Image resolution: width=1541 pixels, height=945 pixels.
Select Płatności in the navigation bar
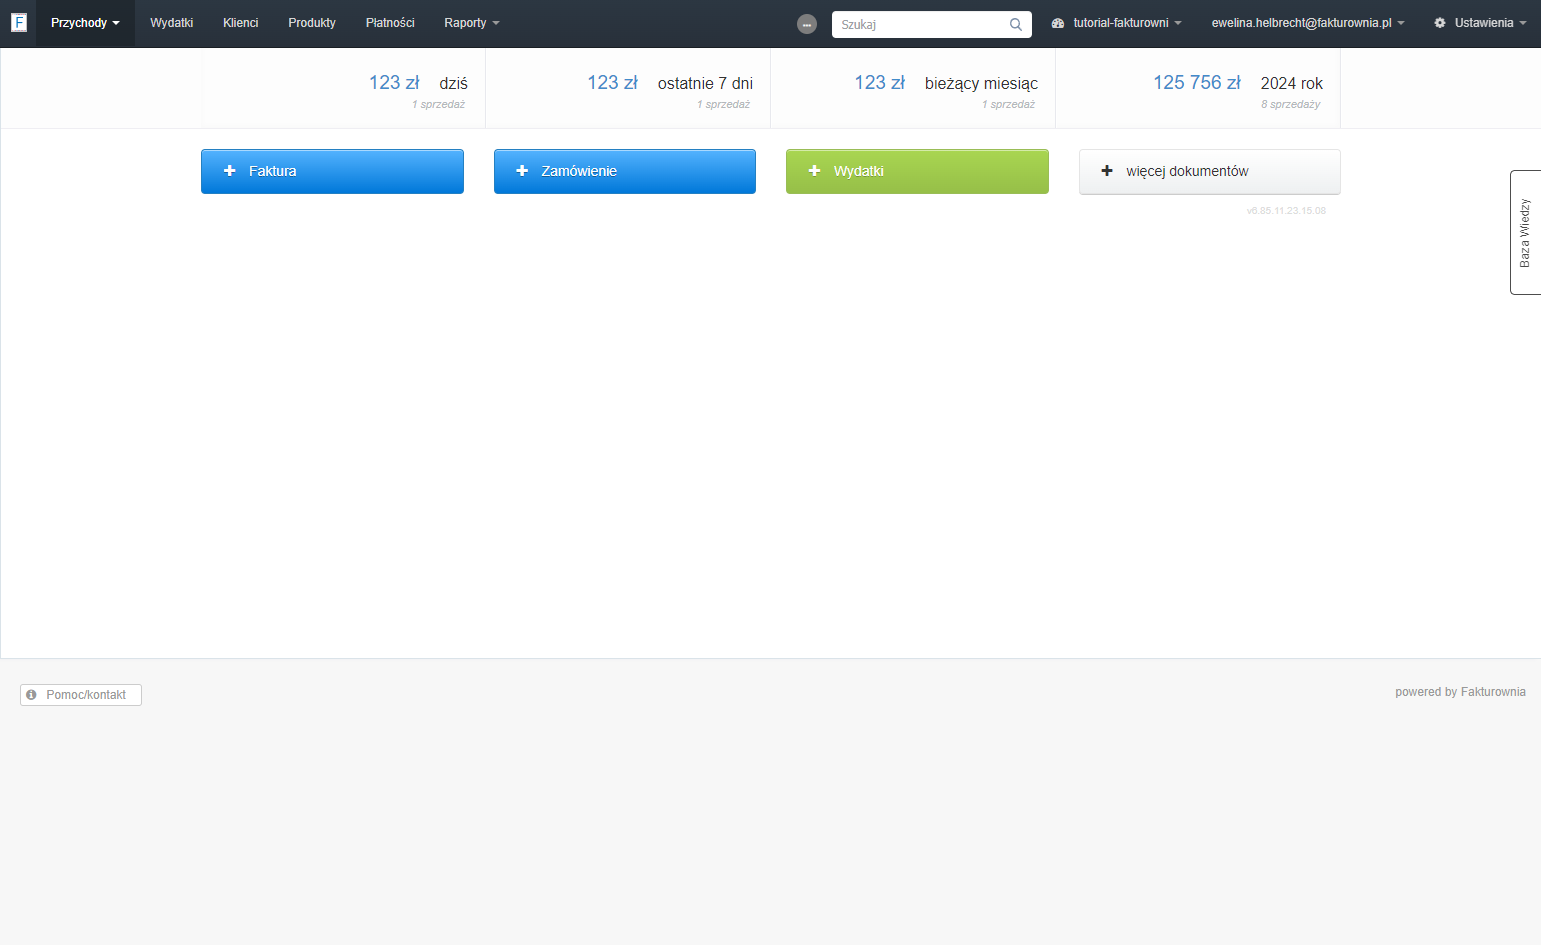tap(390, 23)
